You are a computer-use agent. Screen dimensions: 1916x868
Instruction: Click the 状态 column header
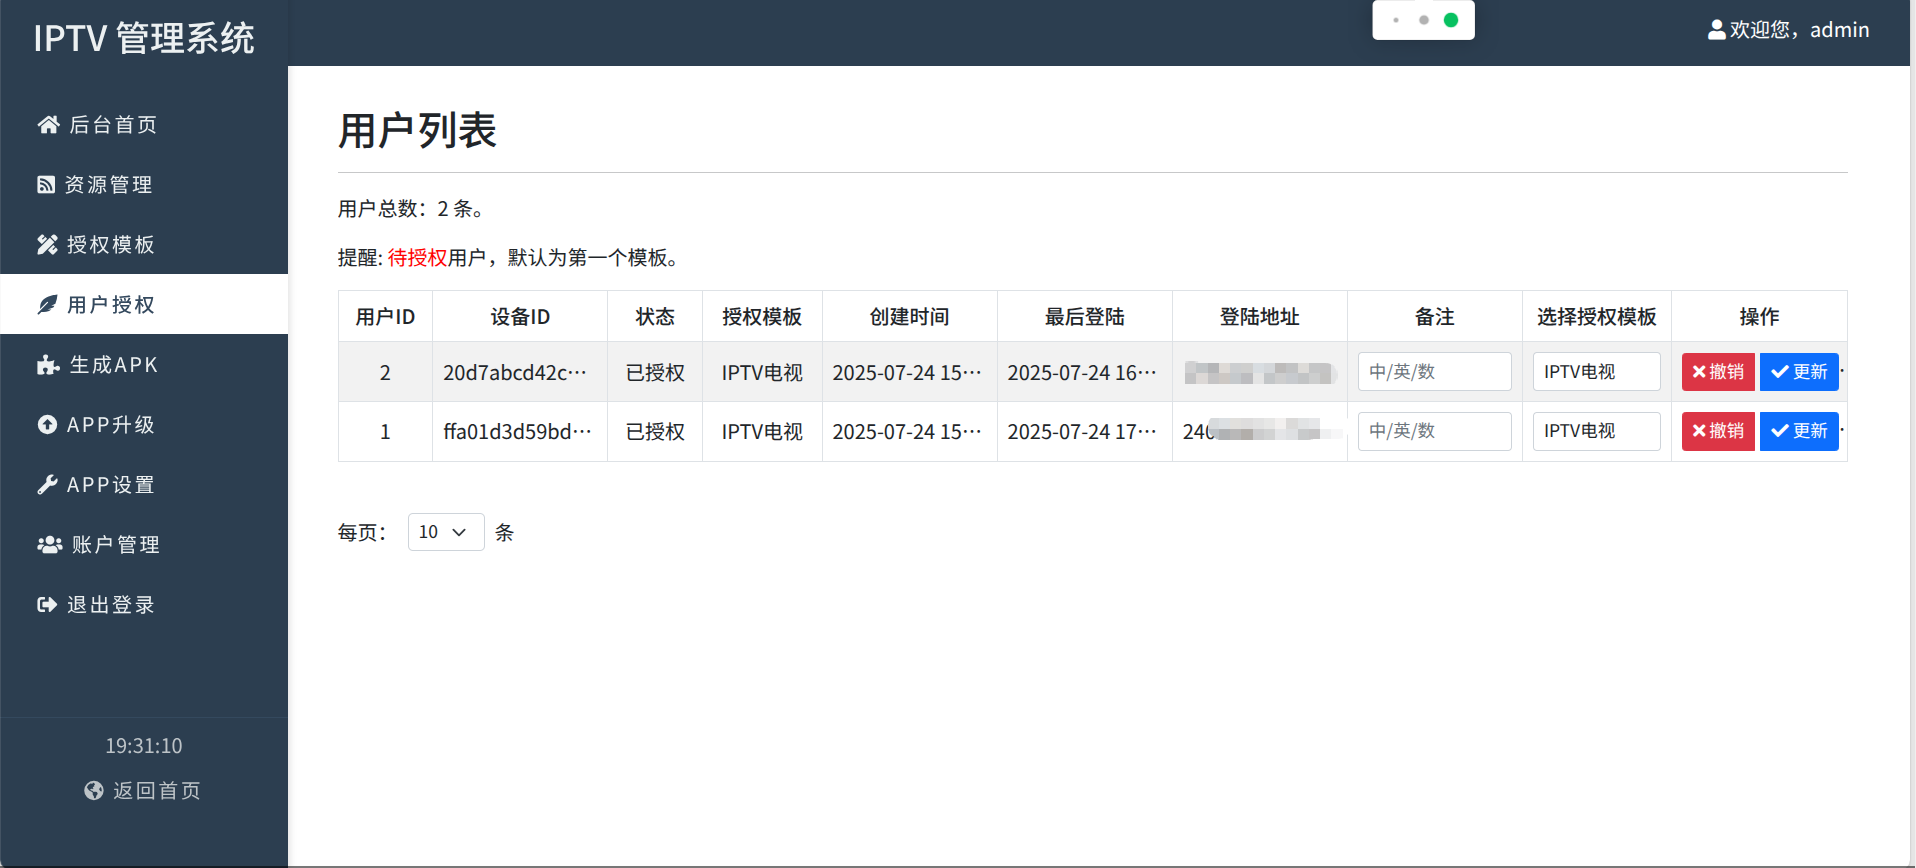(655, 316)
